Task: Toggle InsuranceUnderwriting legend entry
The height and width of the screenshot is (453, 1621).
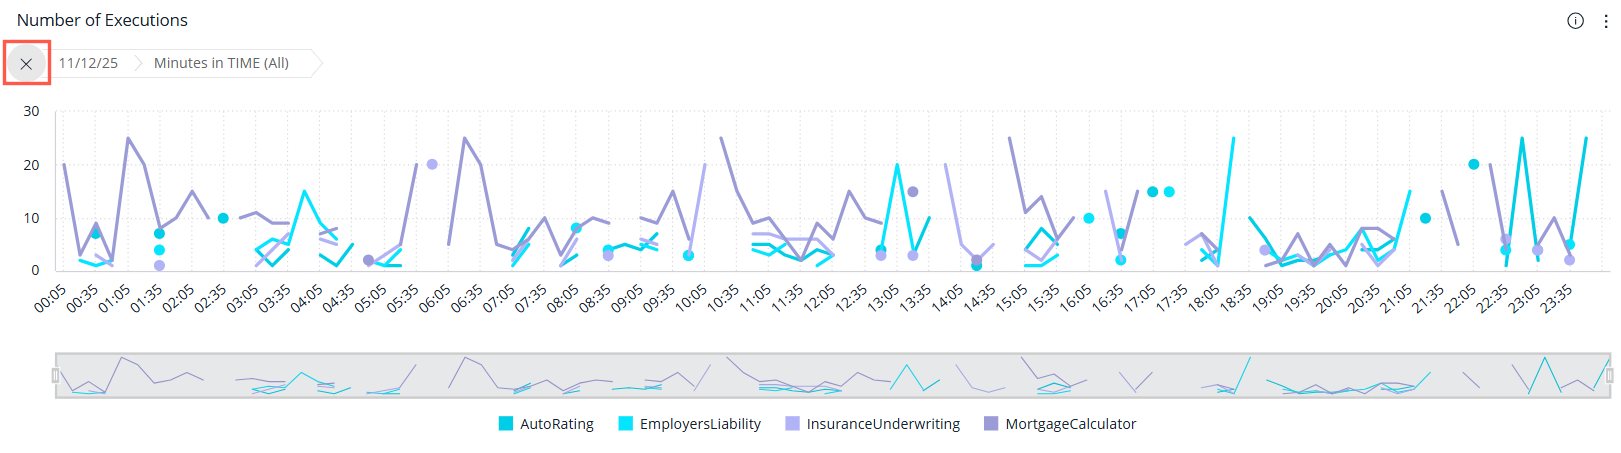Action: 882,424
